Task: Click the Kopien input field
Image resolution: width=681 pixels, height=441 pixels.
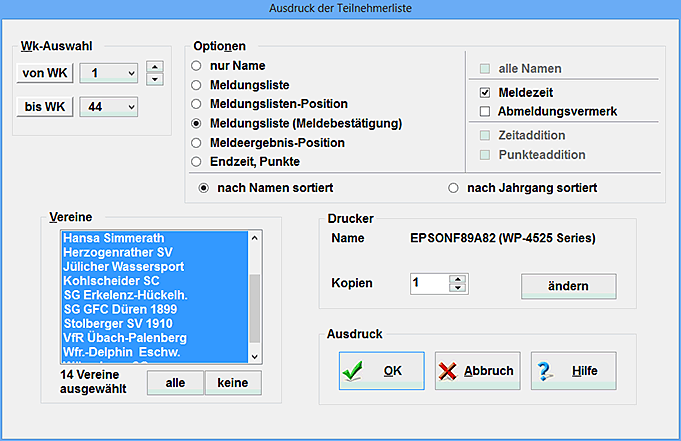Action: [430, 284]
